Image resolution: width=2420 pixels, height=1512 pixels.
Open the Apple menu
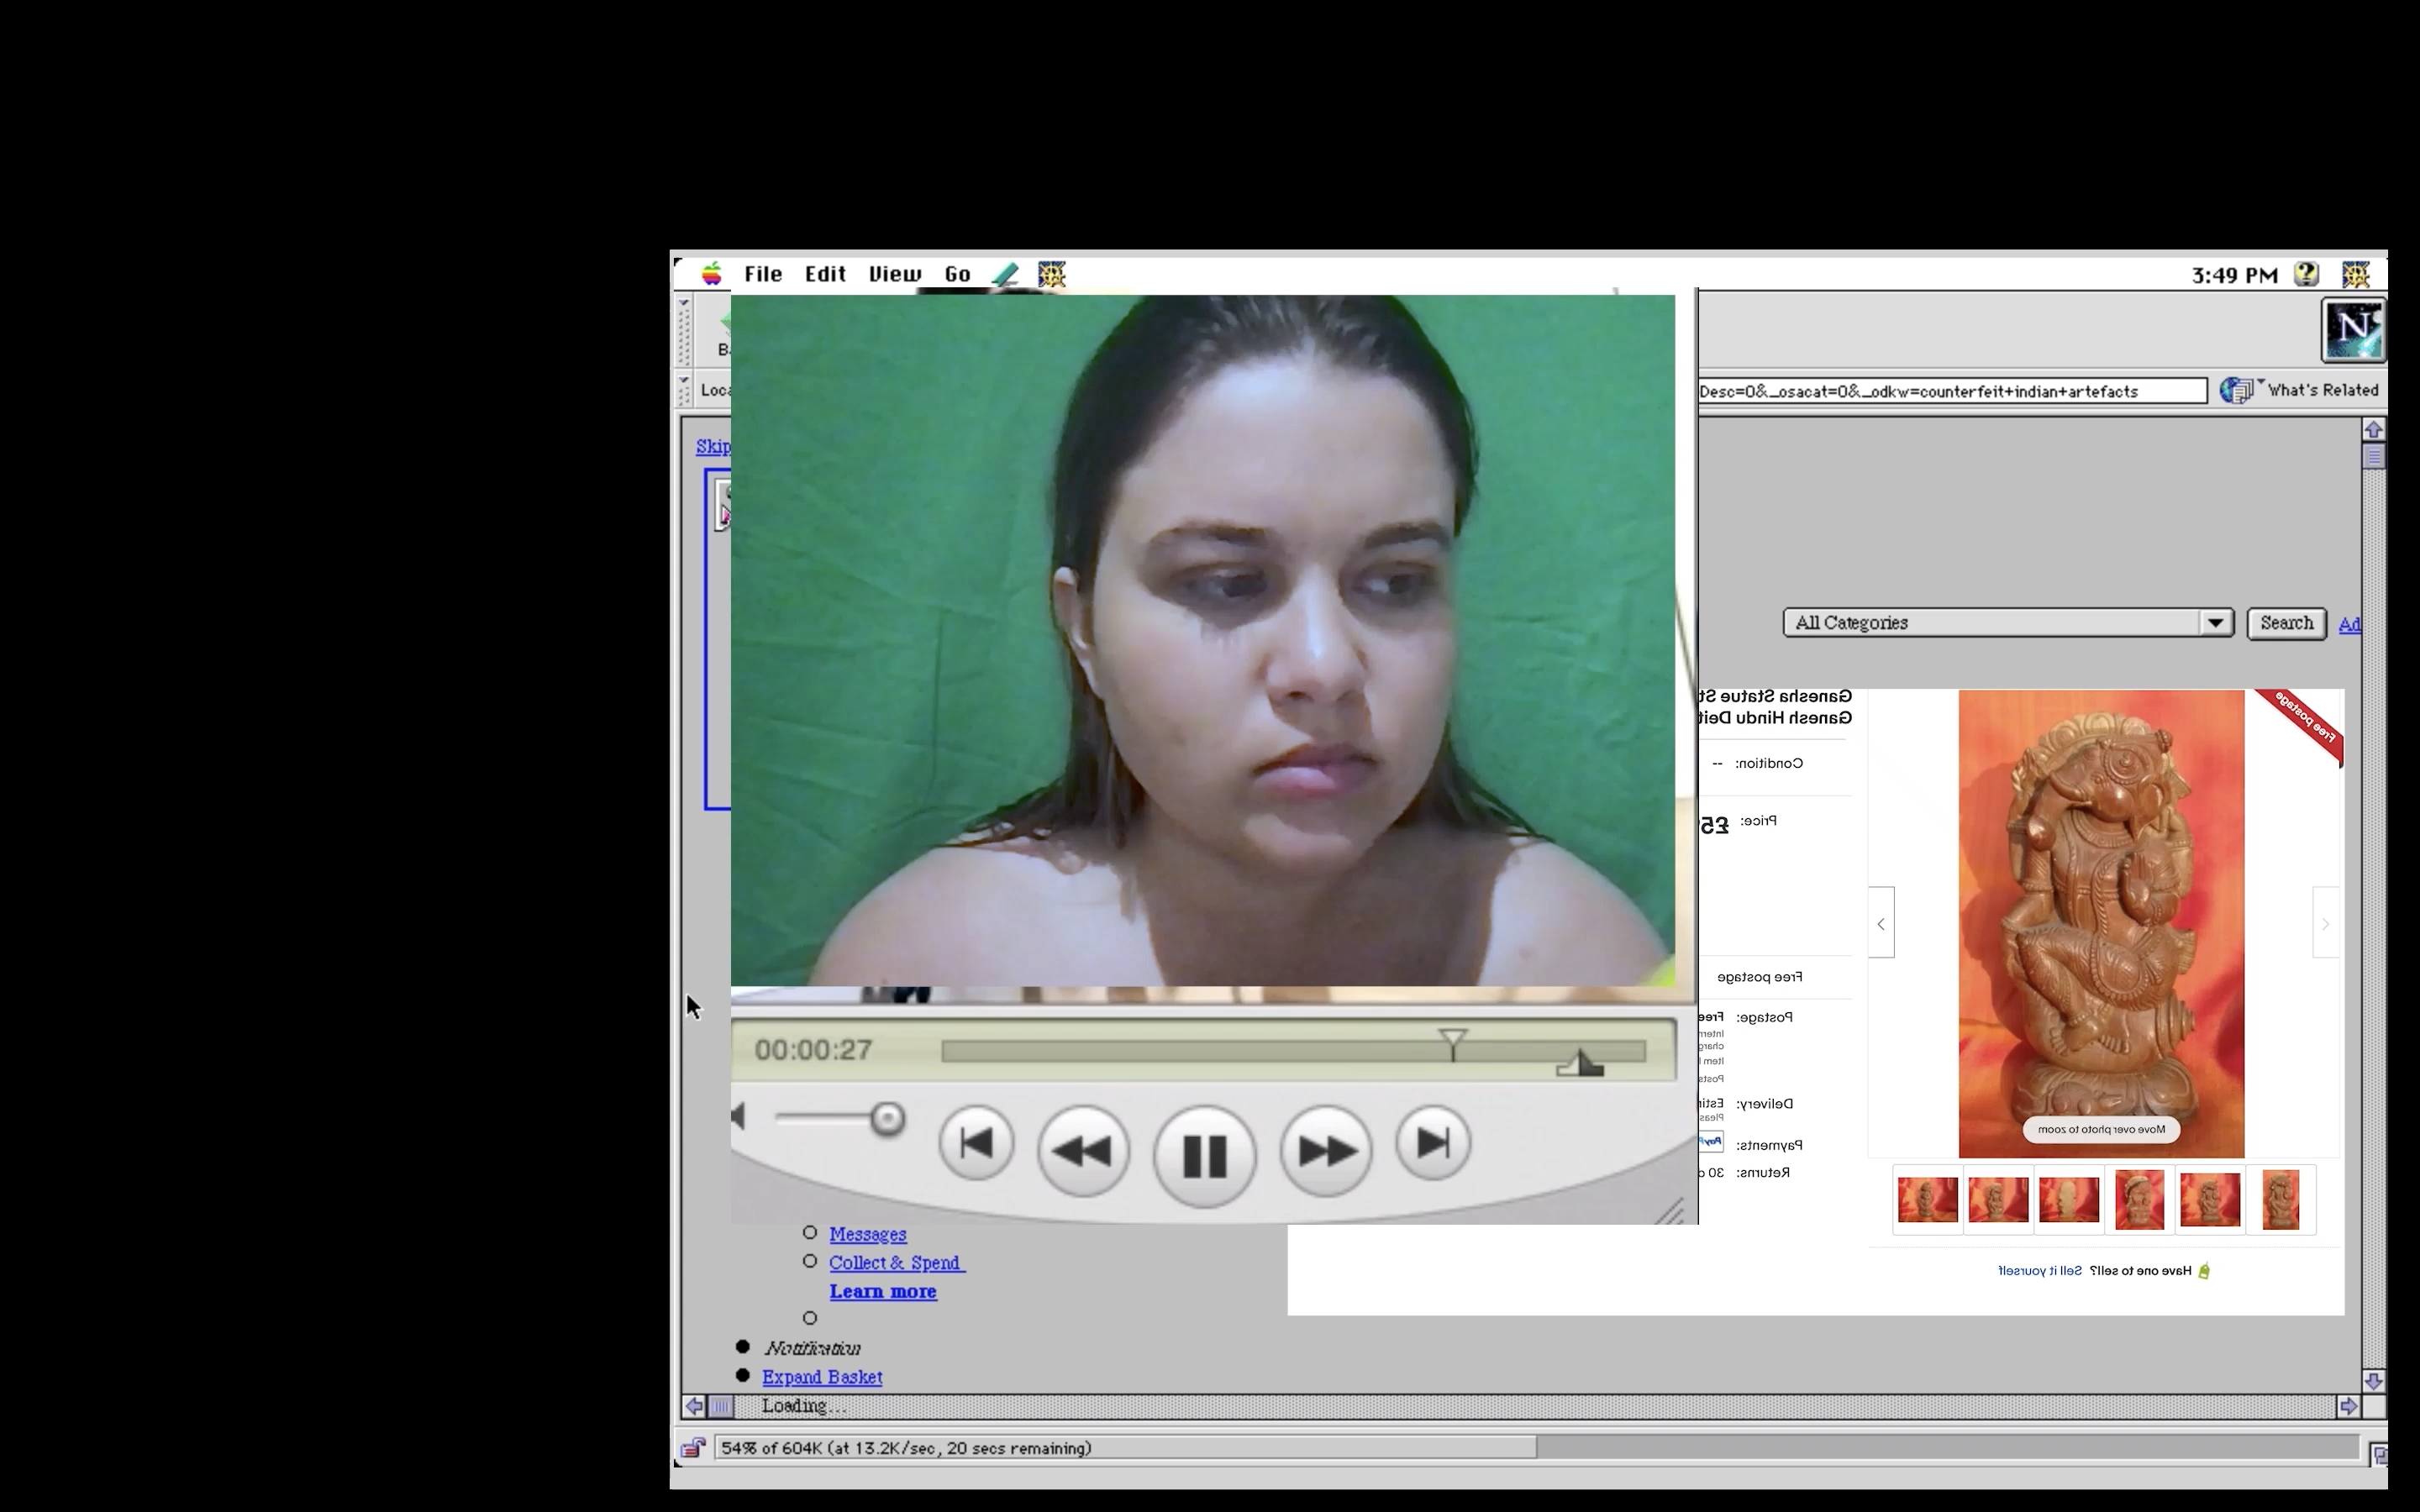click(x=711, y=274)
